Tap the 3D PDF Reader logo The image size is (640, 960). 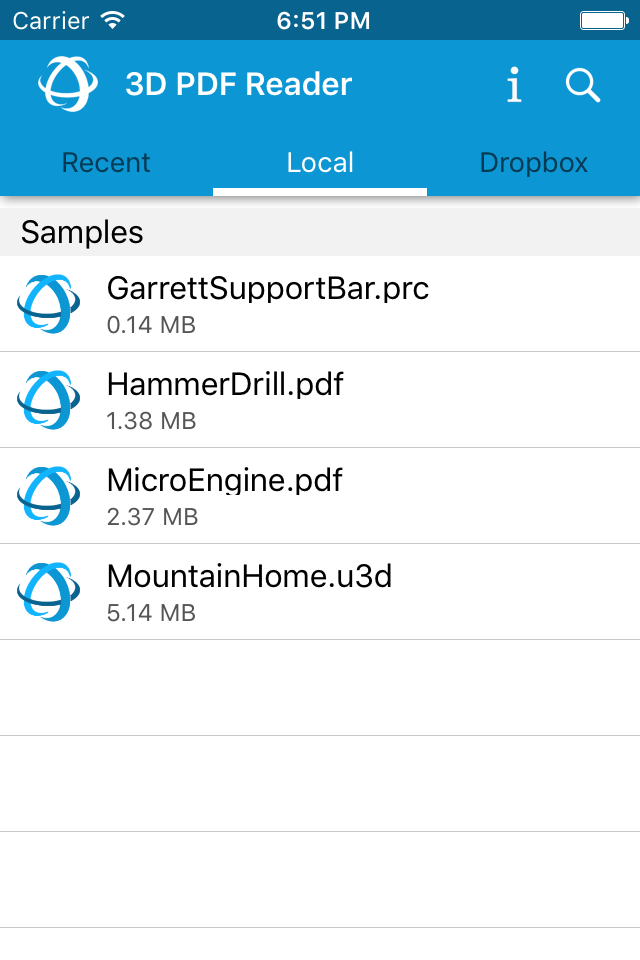(68, 84)
